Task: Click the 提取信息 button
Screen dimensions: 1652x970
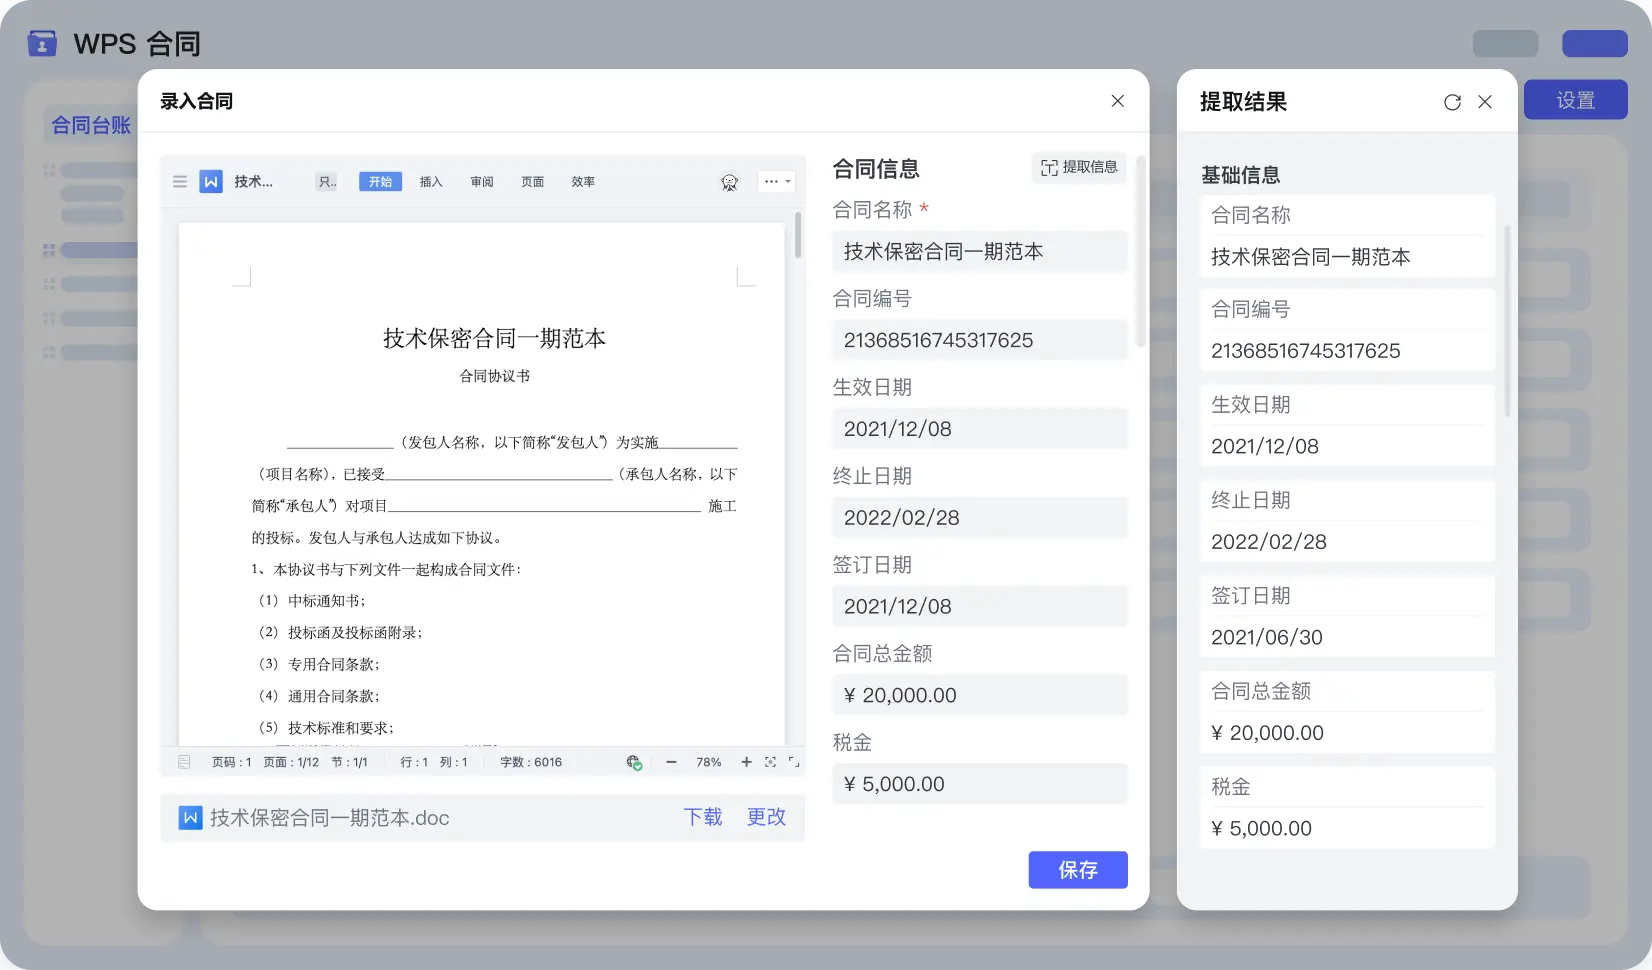Action: coord(1079,167)
